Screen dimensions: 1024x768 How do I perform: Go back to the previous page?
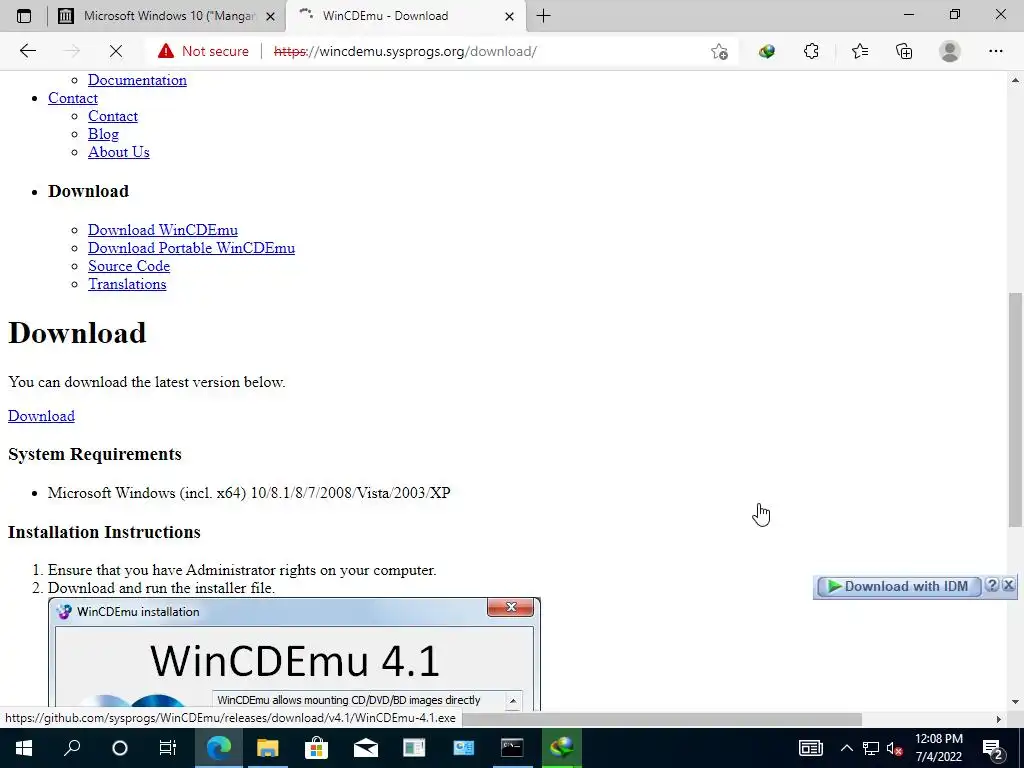[x=27, y=51]
